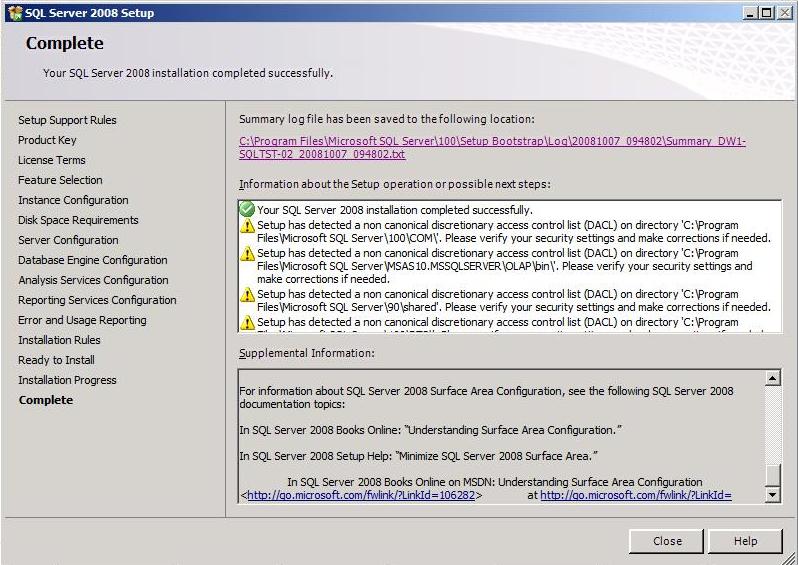
Task: Select Reporting Services Configuration step
Action: tap(97, 300)
